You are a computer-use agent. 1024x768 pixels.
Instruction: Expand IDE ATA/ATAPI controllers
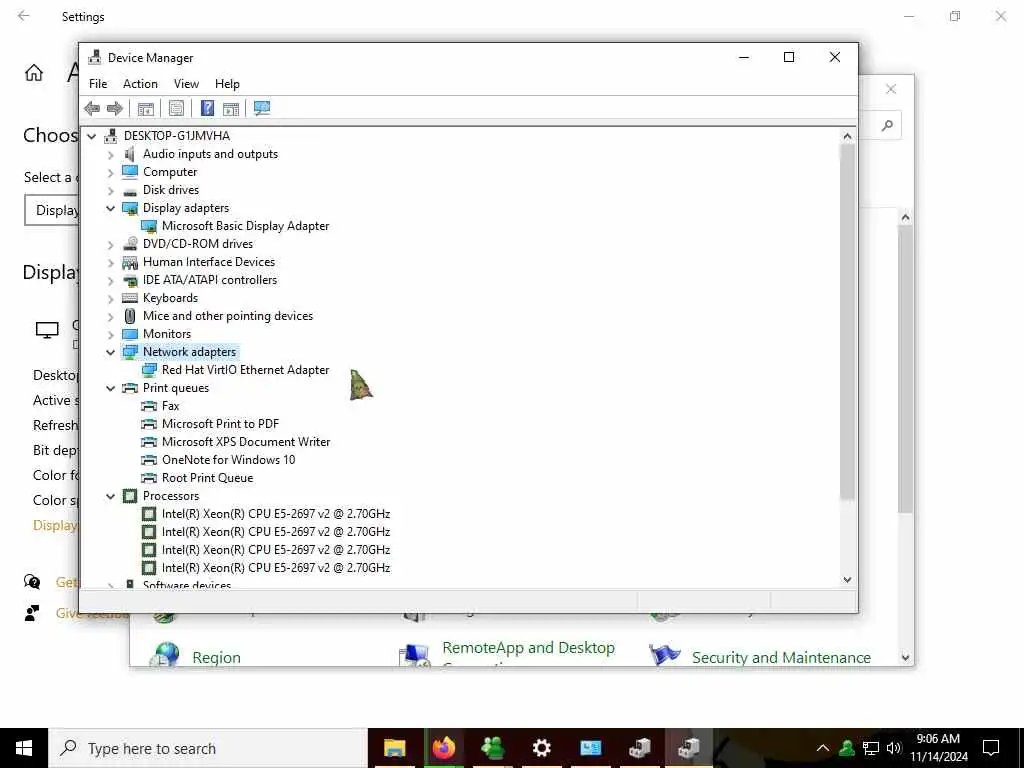point(110,281)
